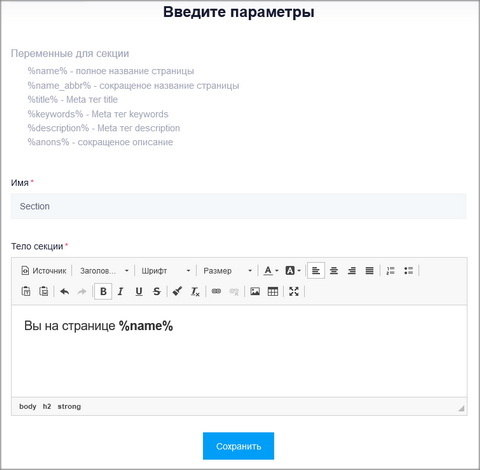Toggle italic formatting

pos(121,291)
